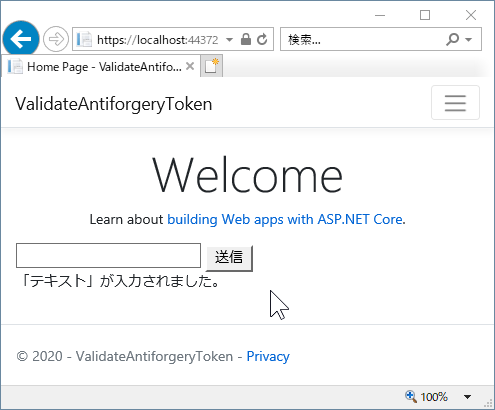This screenshot has width=495, height=410.
Task: Open the building Web apps with ASP.NET Core link
Action: pyautogui.click(x=285, y=219)
